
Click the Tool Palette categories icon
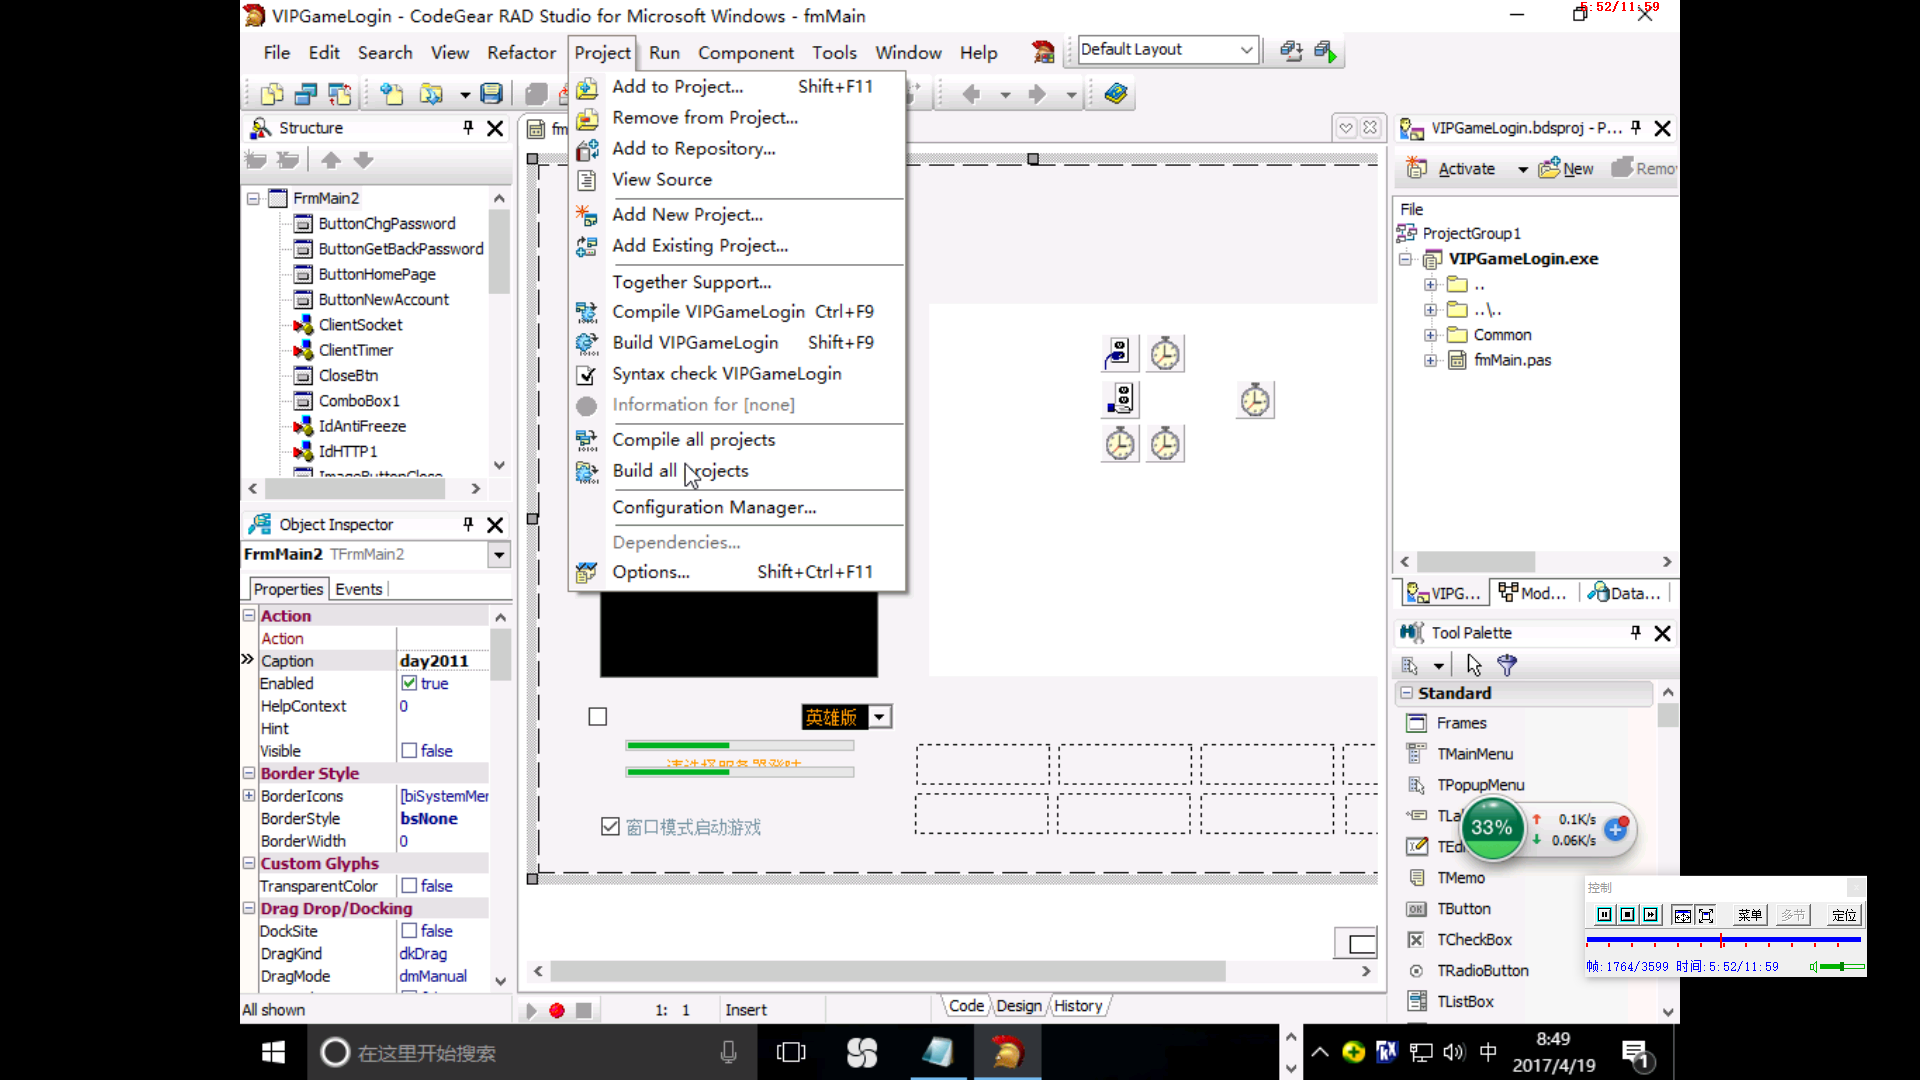coord(1411,665)
